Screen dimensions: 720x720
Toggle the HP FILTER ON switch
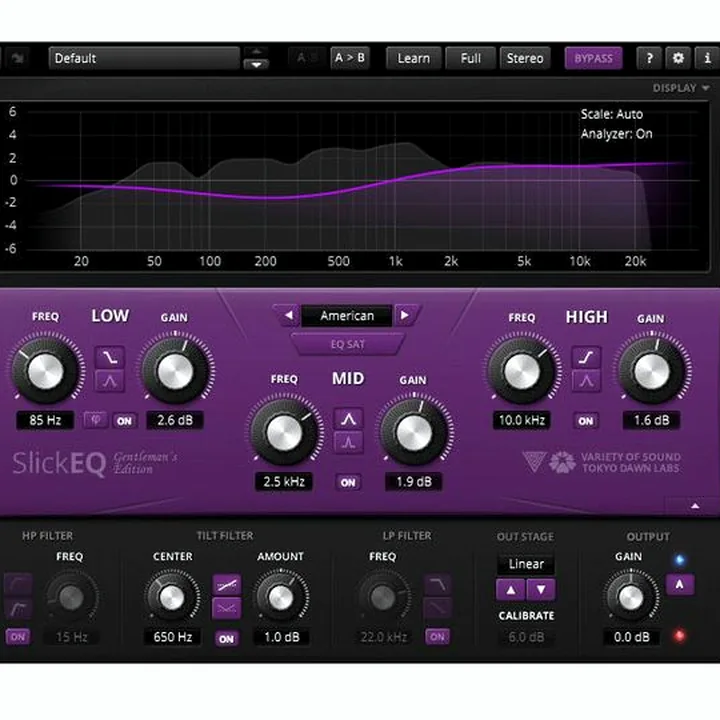click(x=18, y=637)
